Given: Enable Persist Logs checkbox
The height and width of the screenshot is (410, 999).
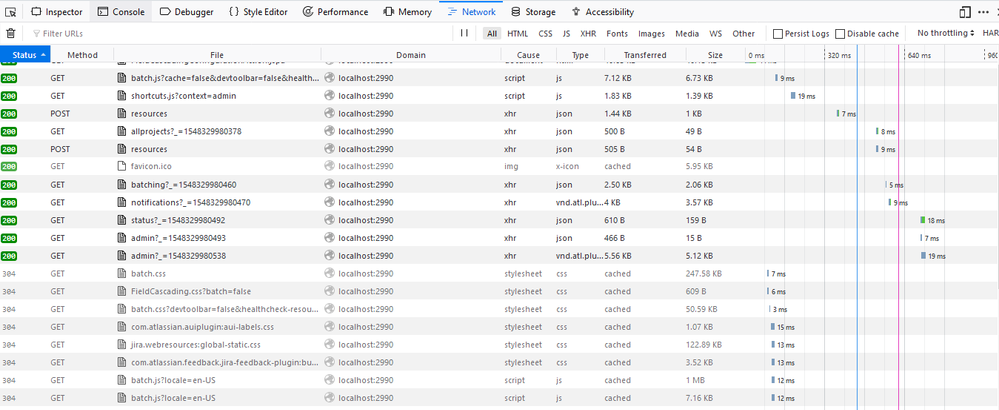Looking at the screenshot, I should click(x=778, y=34).
